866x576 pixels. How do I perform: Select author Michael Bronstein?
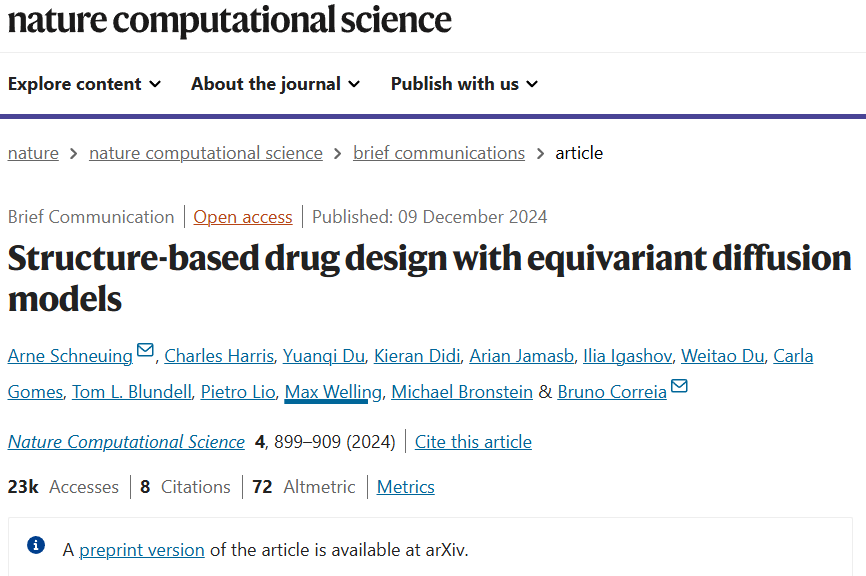(462, 392)
